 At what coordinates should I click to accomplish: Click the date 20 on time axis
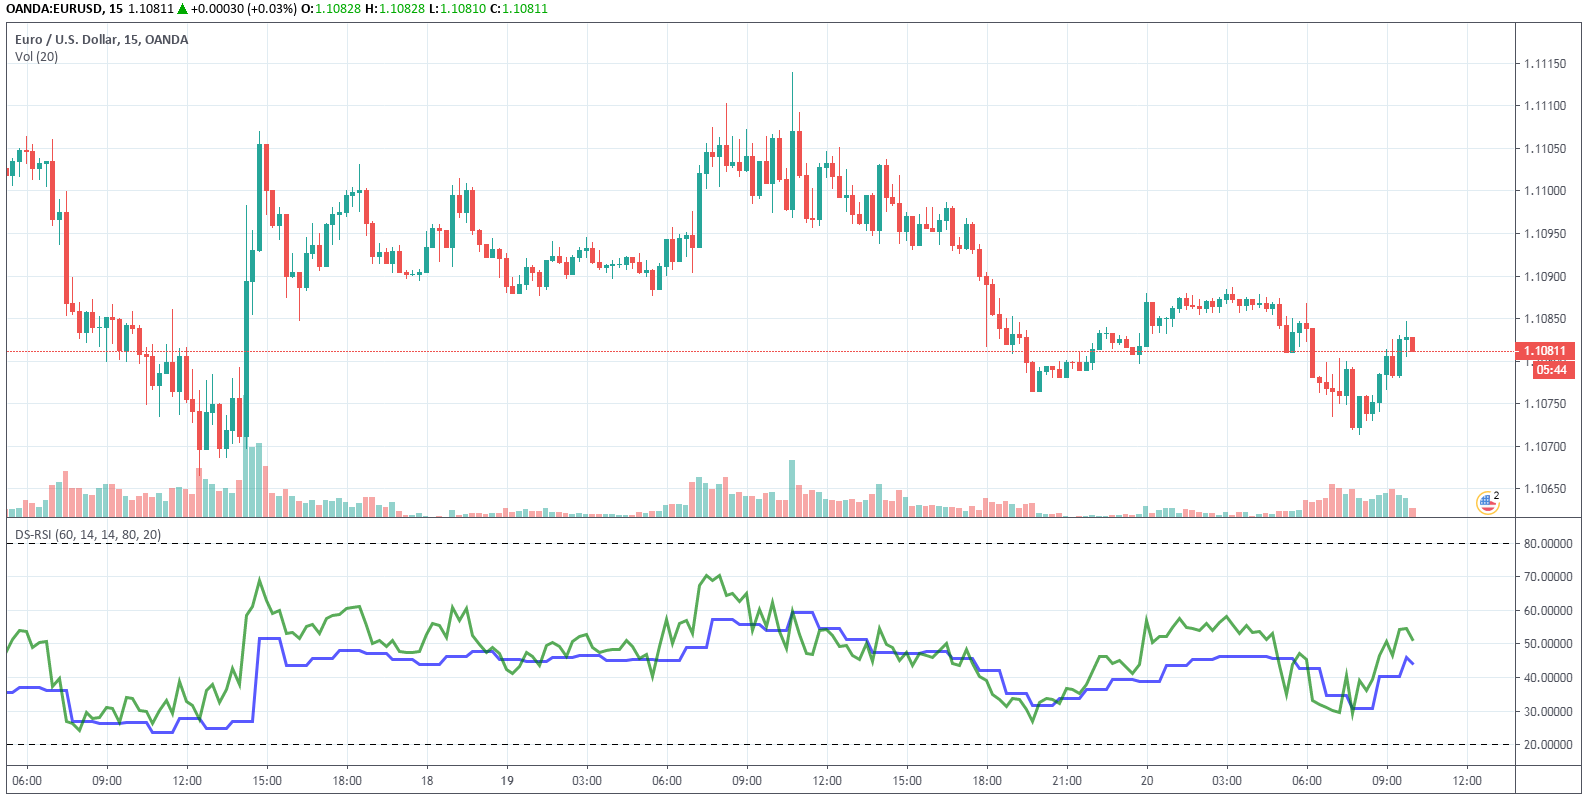[1147, 781]
